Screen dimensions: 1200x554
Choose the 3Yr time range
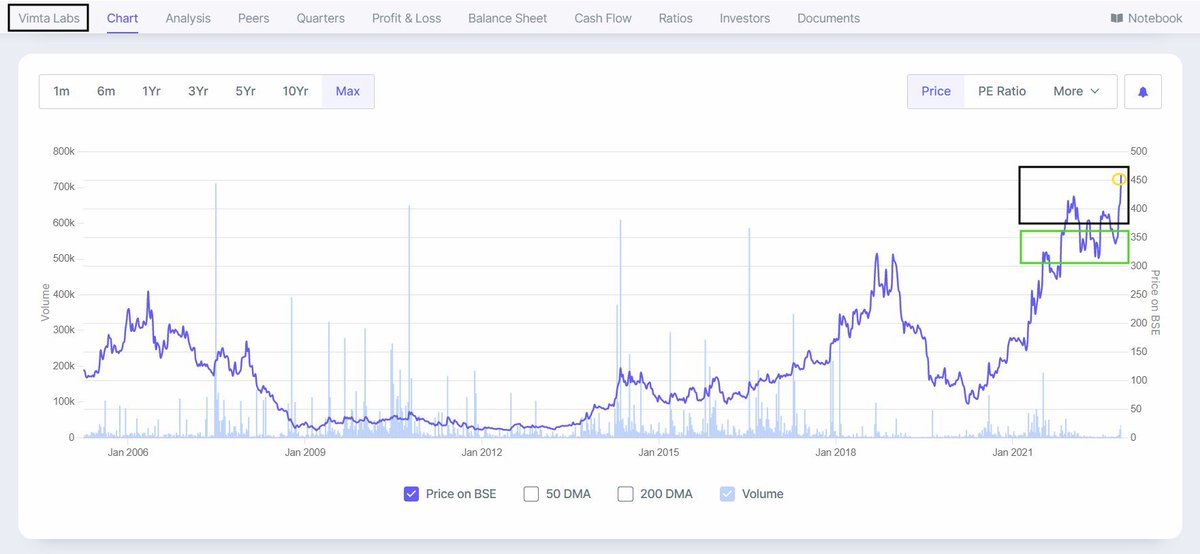pos(198,91)
